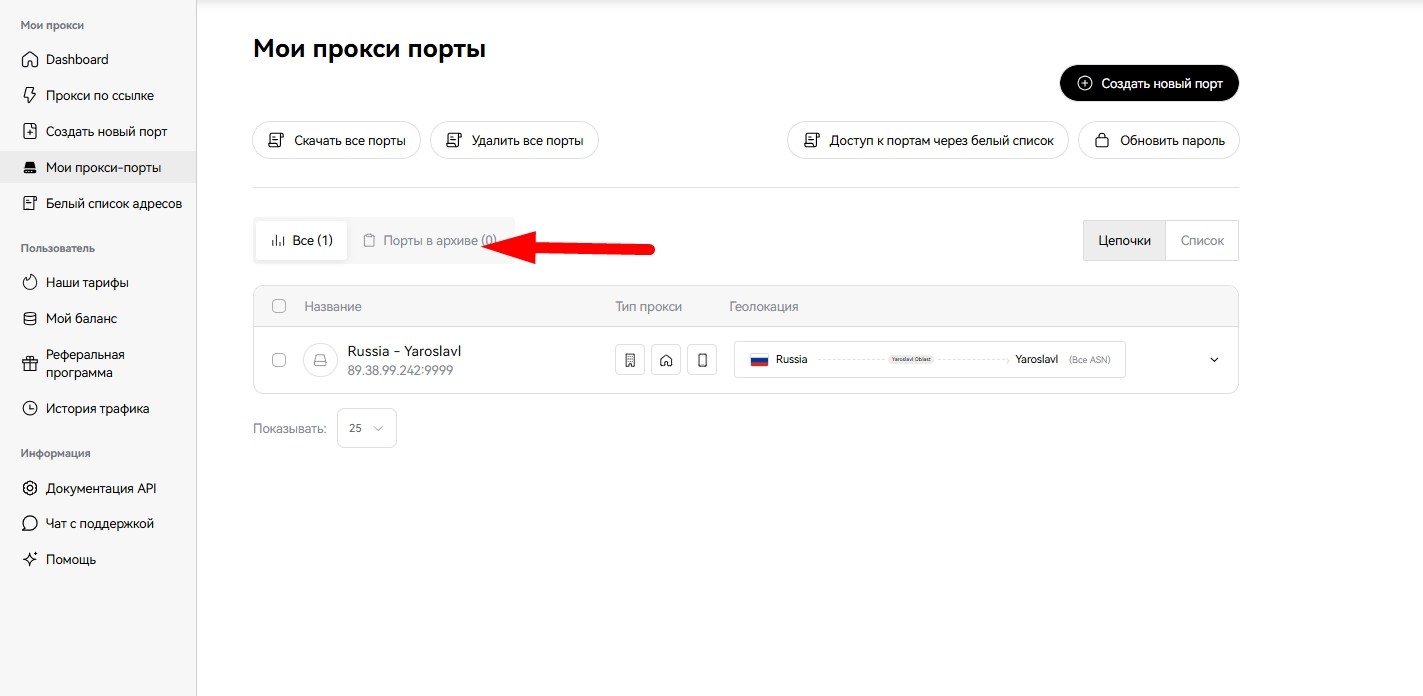
Task: Click the Yaroslavl Oblast chain label
Action: pos(911,359)
